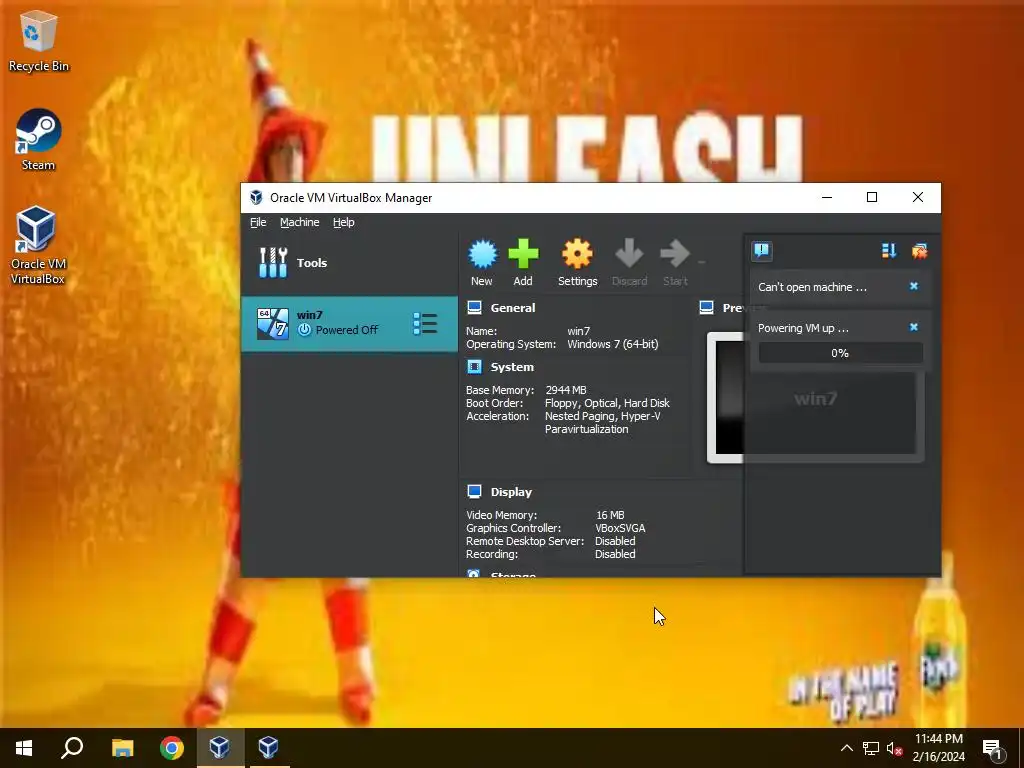Screen dimensions: 1024x768
Task: Expand the "Can't open machine" notification text
Action: click(812, 287)
